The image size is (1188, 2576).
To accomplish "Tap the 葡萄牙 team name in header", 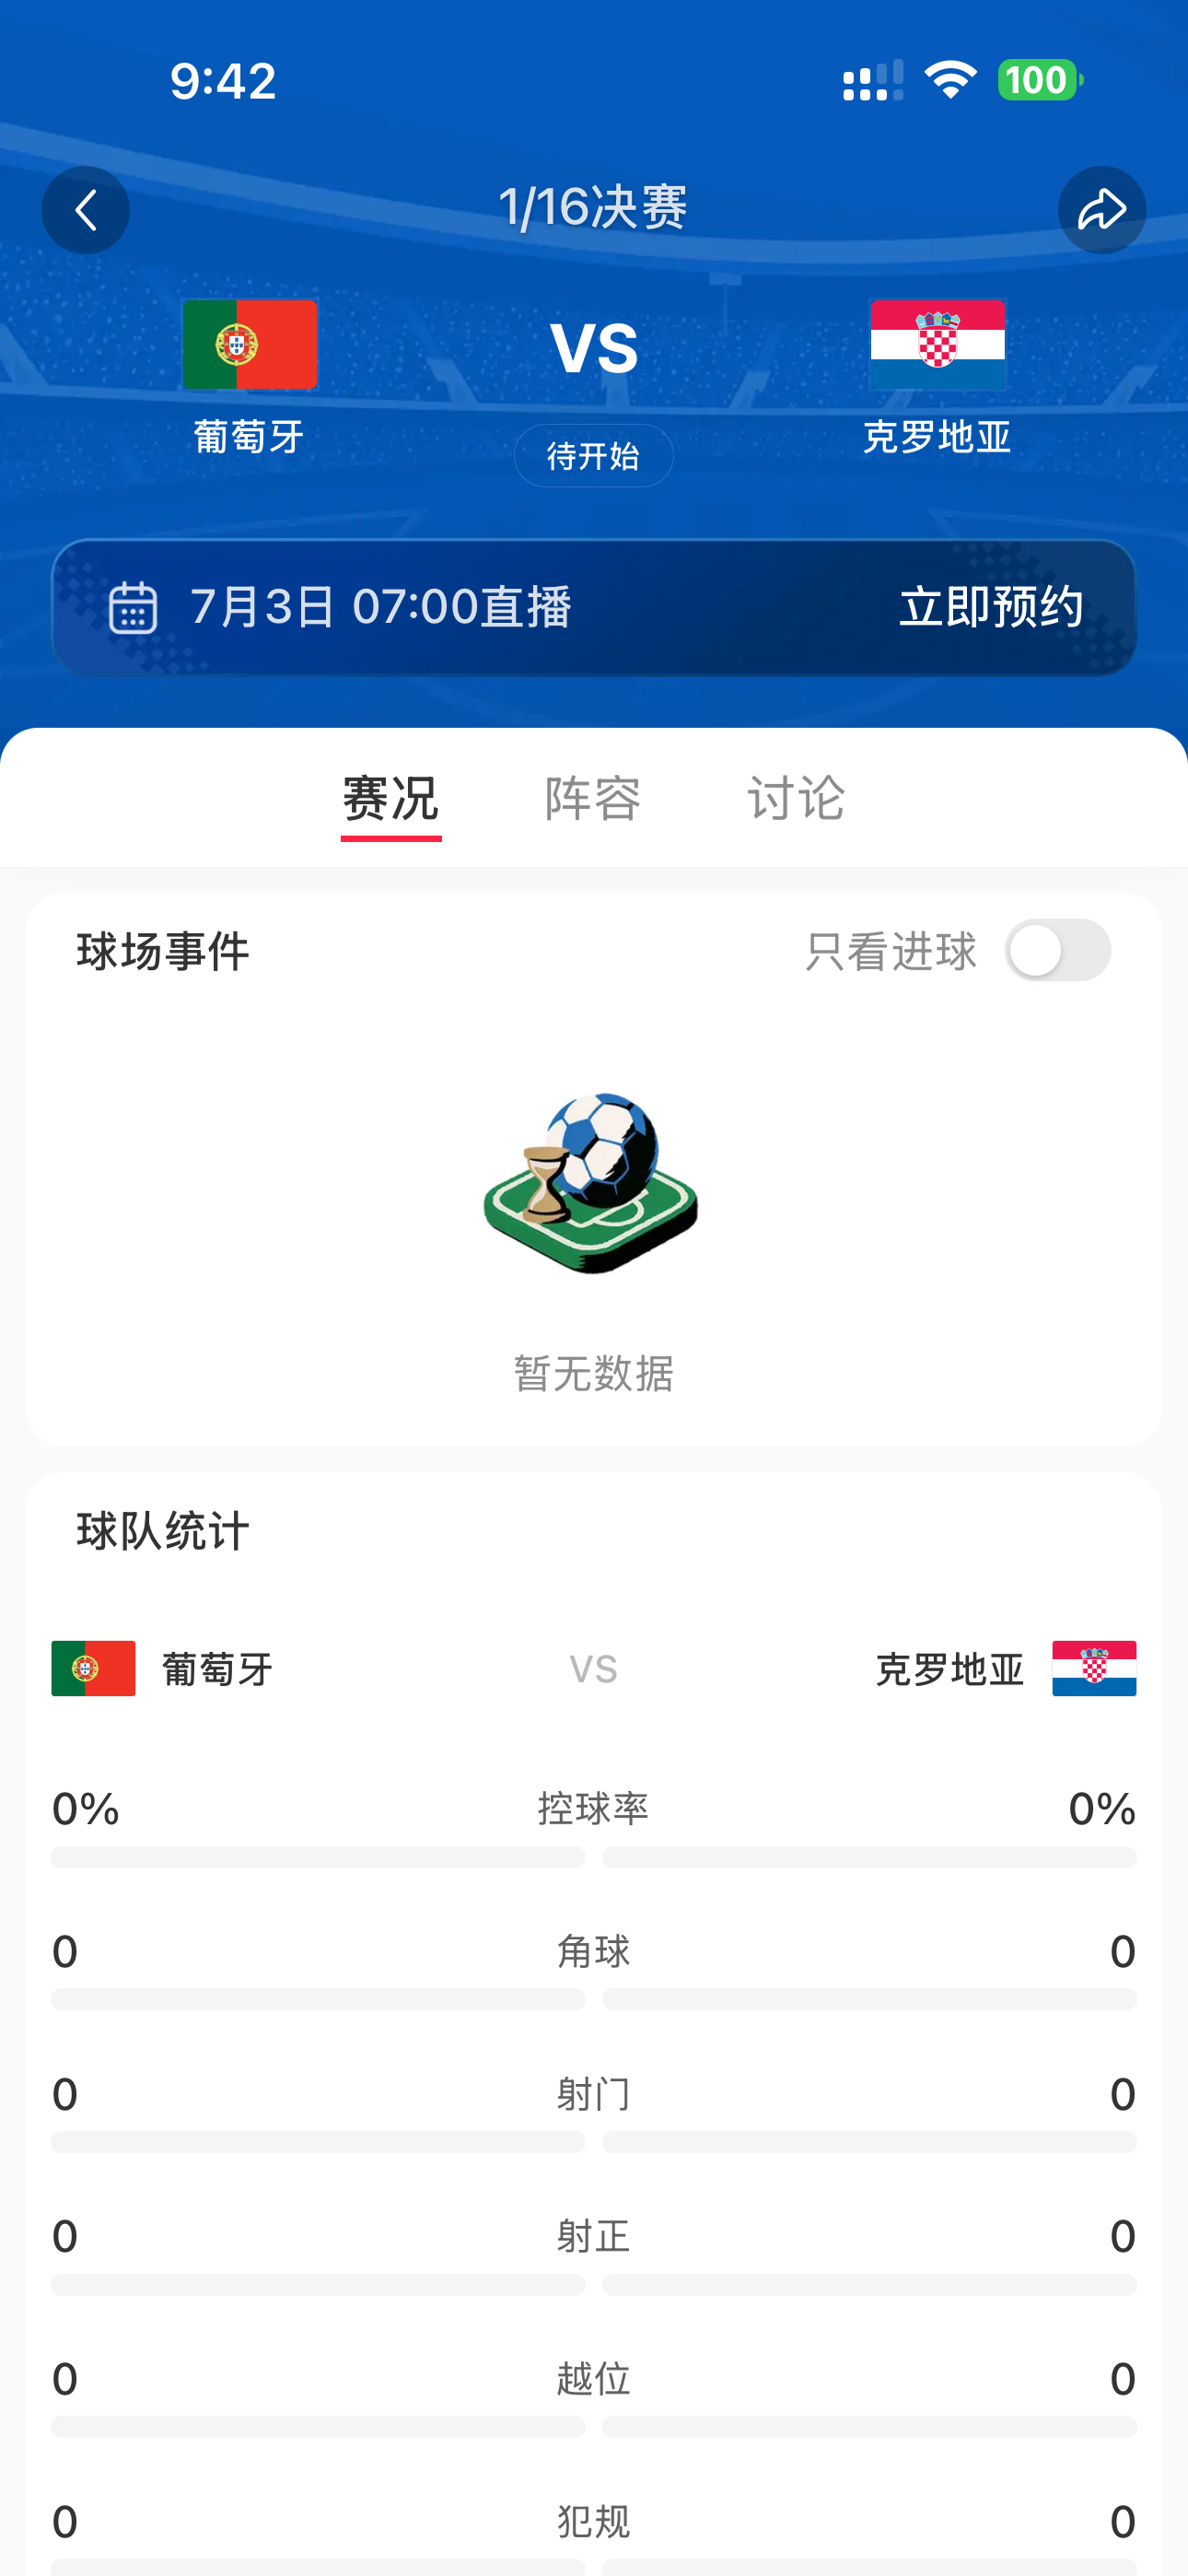I will [249, 437].
